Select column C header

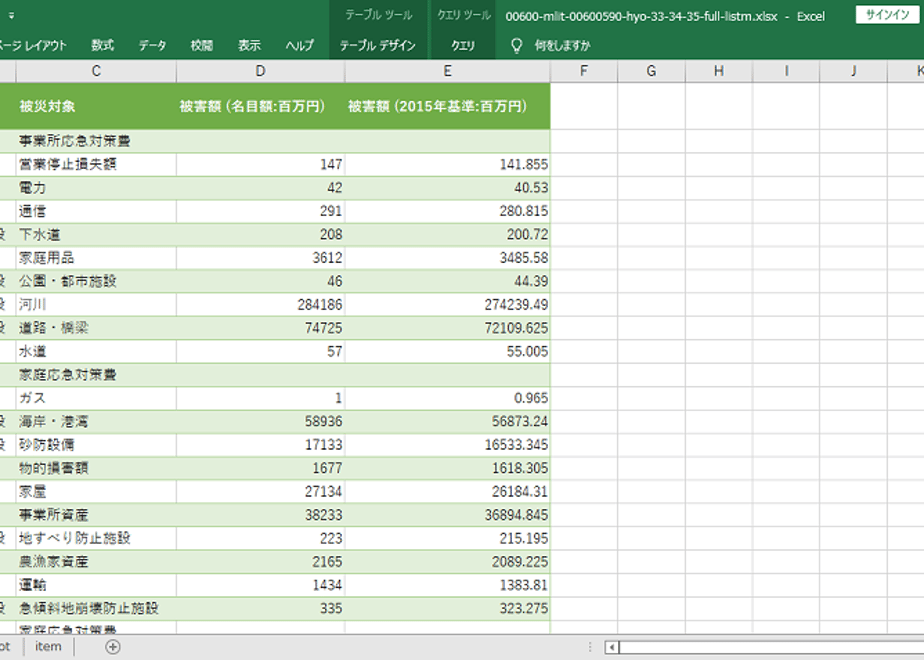(x=96, y=71)
